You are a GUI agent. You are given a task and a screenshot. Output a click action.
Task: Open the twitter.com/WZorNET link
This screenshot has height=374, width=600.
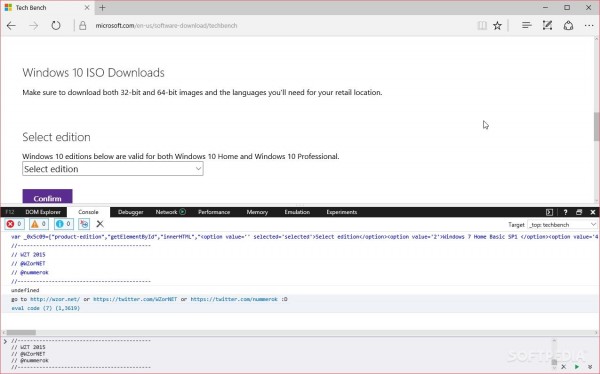(135, 299)
